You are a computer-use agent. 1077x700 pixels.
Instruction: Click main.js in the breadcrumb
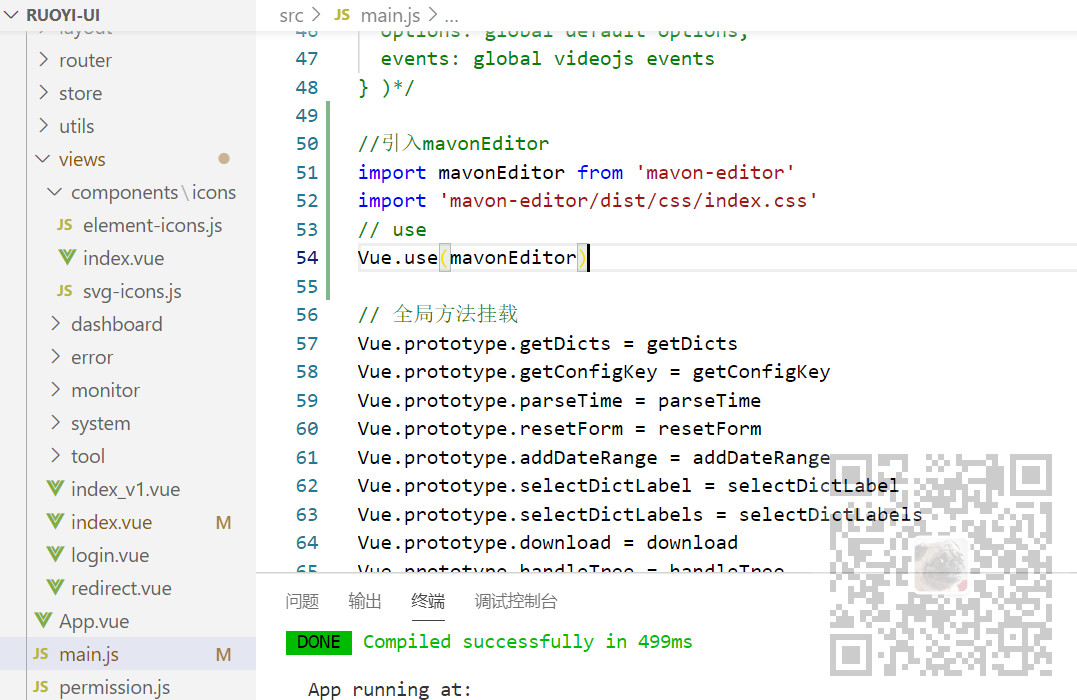(x=390, y=15)
